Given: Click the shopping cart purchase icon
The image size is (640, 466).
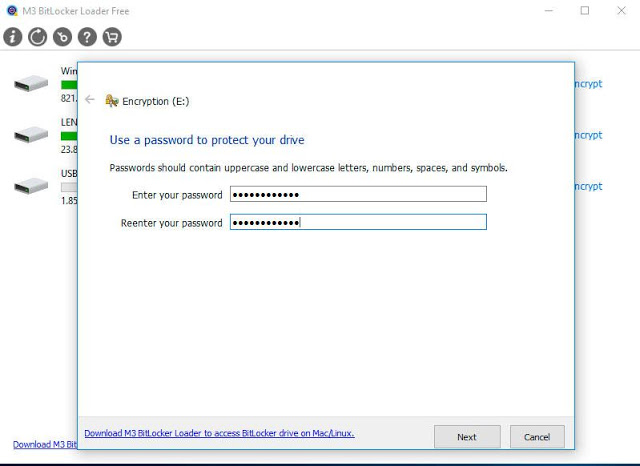Looking at the screenshot, I should (112, 37).
